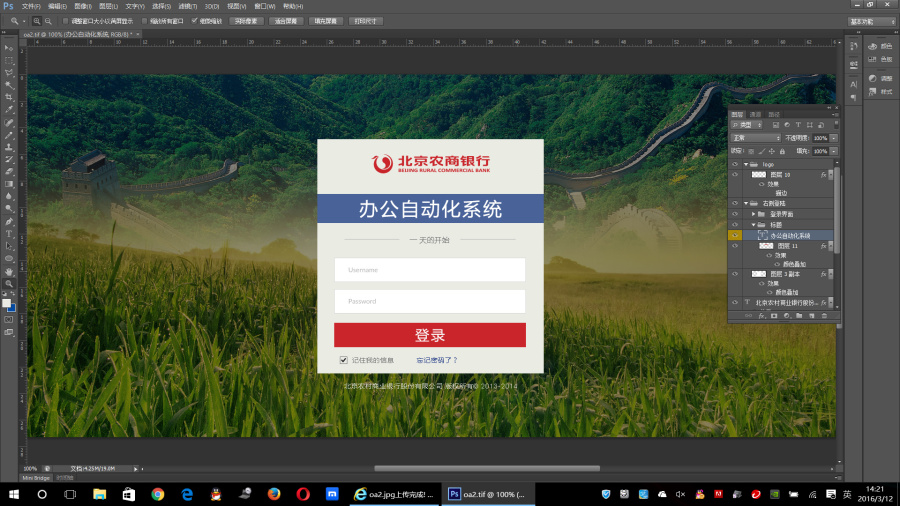Click the zoom in magnifier in options bar
Screen dimensions: 900x506
click(x=37, y=21)
